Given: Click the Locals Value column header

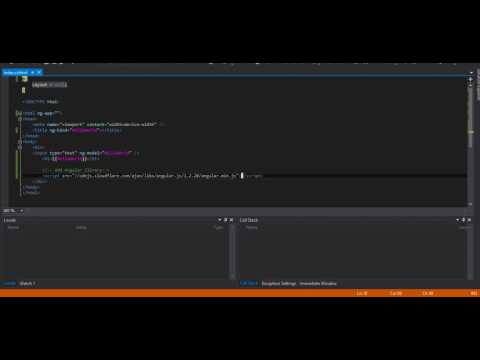Looking at the screenshot, I should tap(81, 228).
